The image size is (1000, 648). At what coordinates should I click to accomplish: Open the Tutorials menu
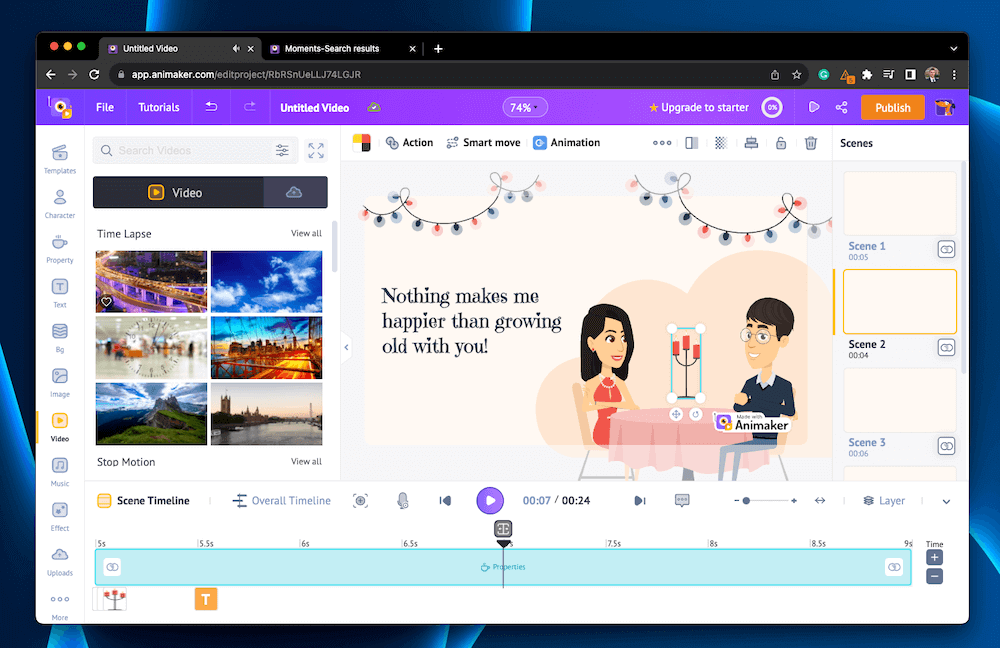(159, 107)
